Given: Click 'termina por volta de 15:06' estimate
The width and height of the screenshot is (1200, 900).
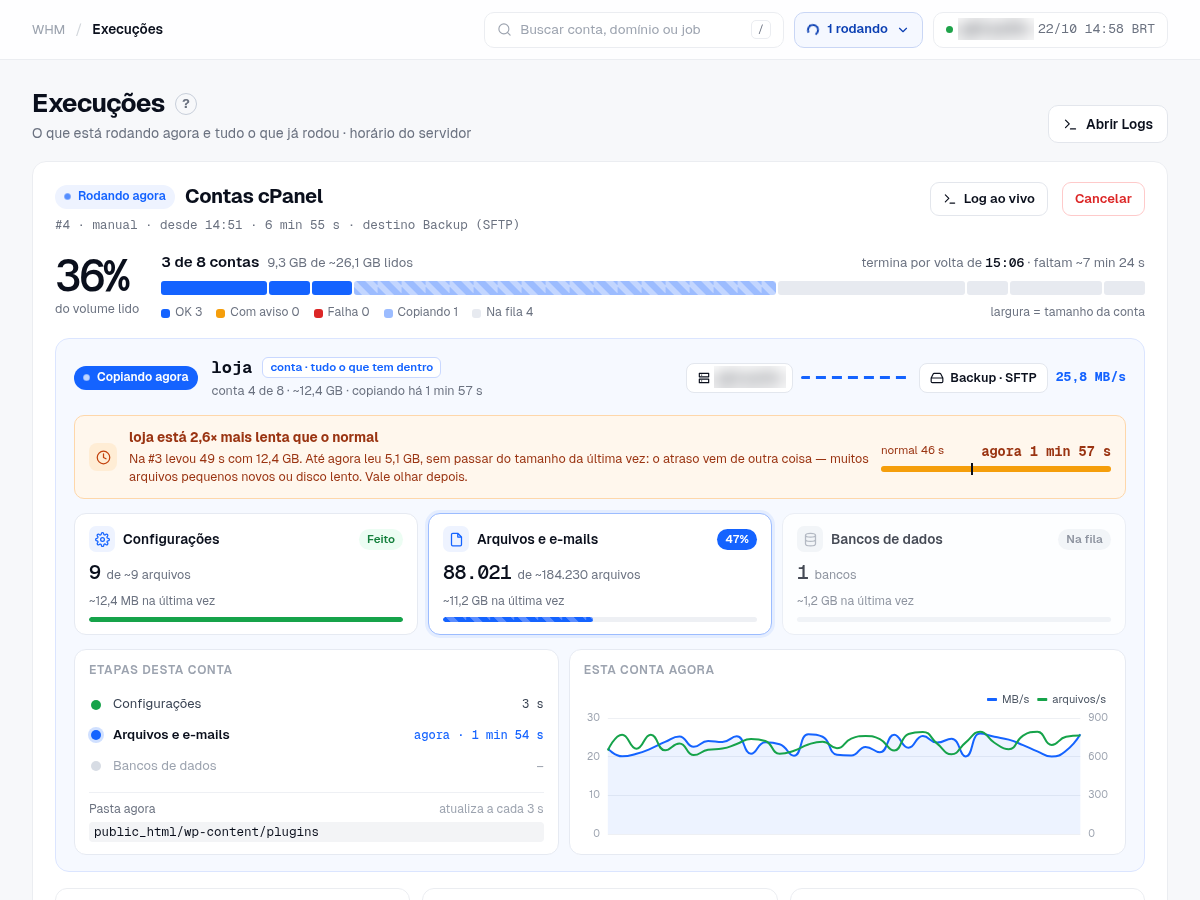Looking at the screenshot, I should point(943,263).
